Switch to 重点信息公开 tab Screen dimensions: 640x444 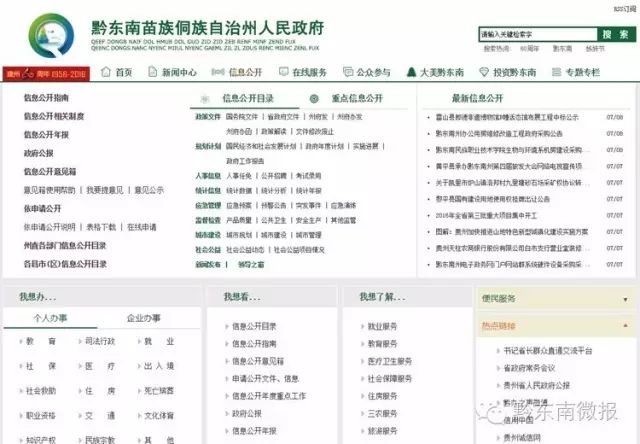[x=357, y=98]
